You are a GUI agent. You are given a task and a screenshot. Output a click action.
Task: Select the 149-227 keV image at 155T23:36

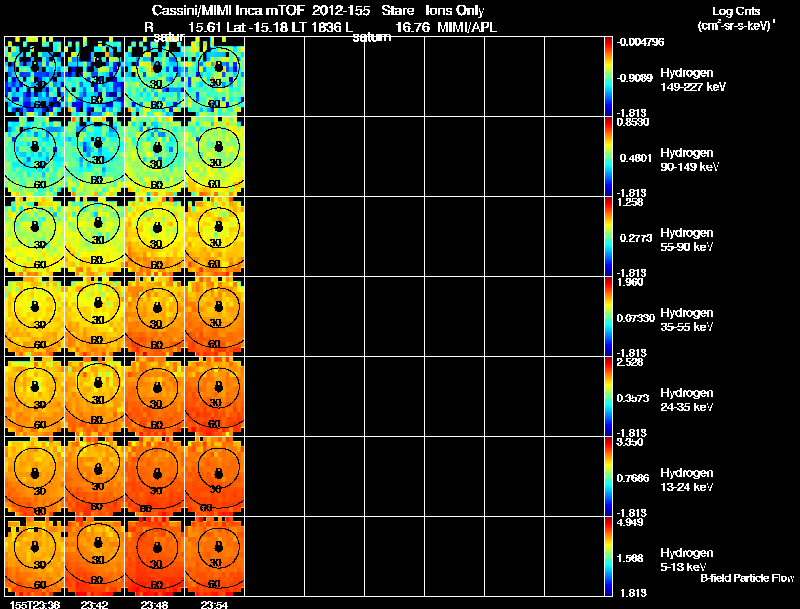[35, 76]
